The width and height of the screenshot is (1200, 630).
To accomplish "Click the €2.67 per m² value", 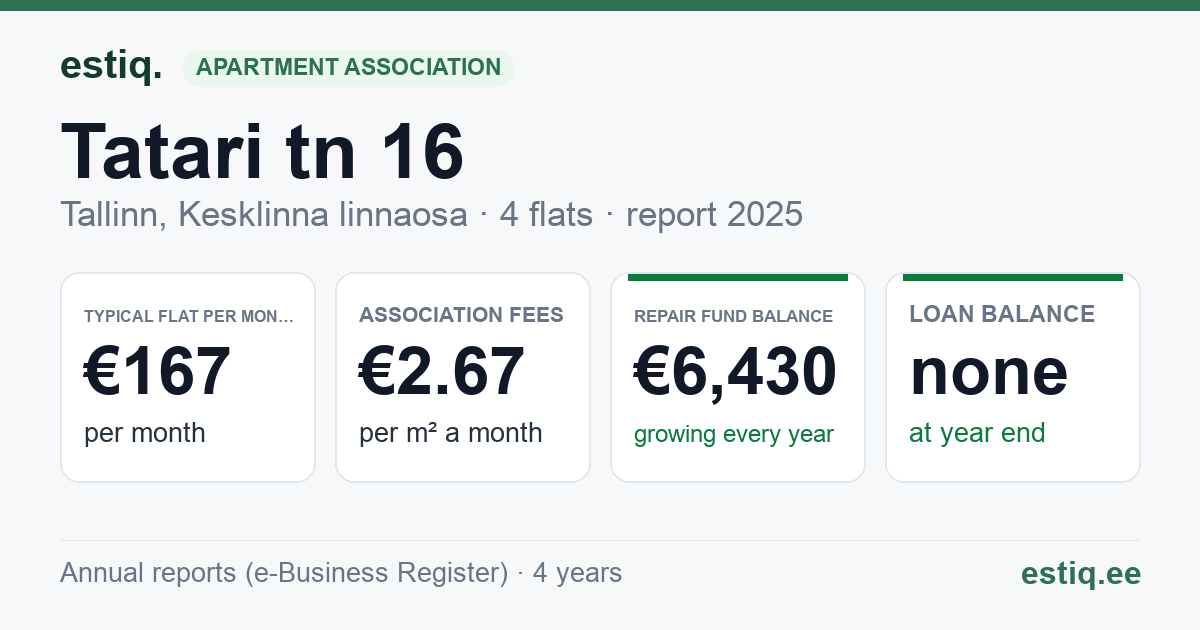I will pos(442,371).
